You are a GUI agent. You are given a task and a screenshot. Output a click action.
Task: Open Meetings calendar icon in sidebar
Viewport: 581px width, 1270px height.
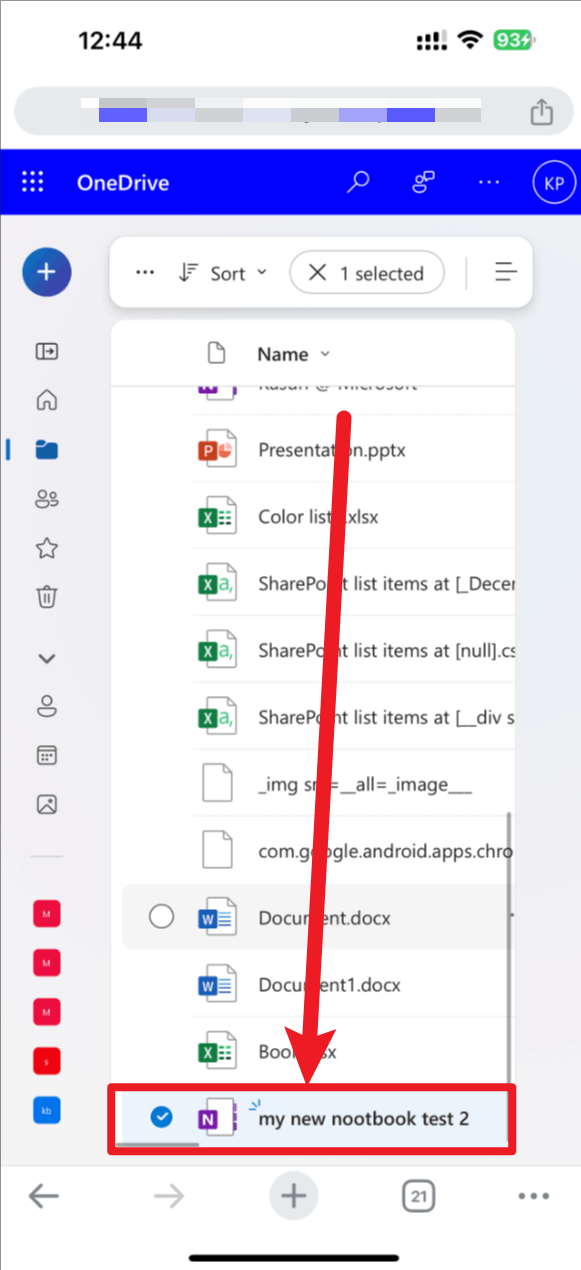46,755
